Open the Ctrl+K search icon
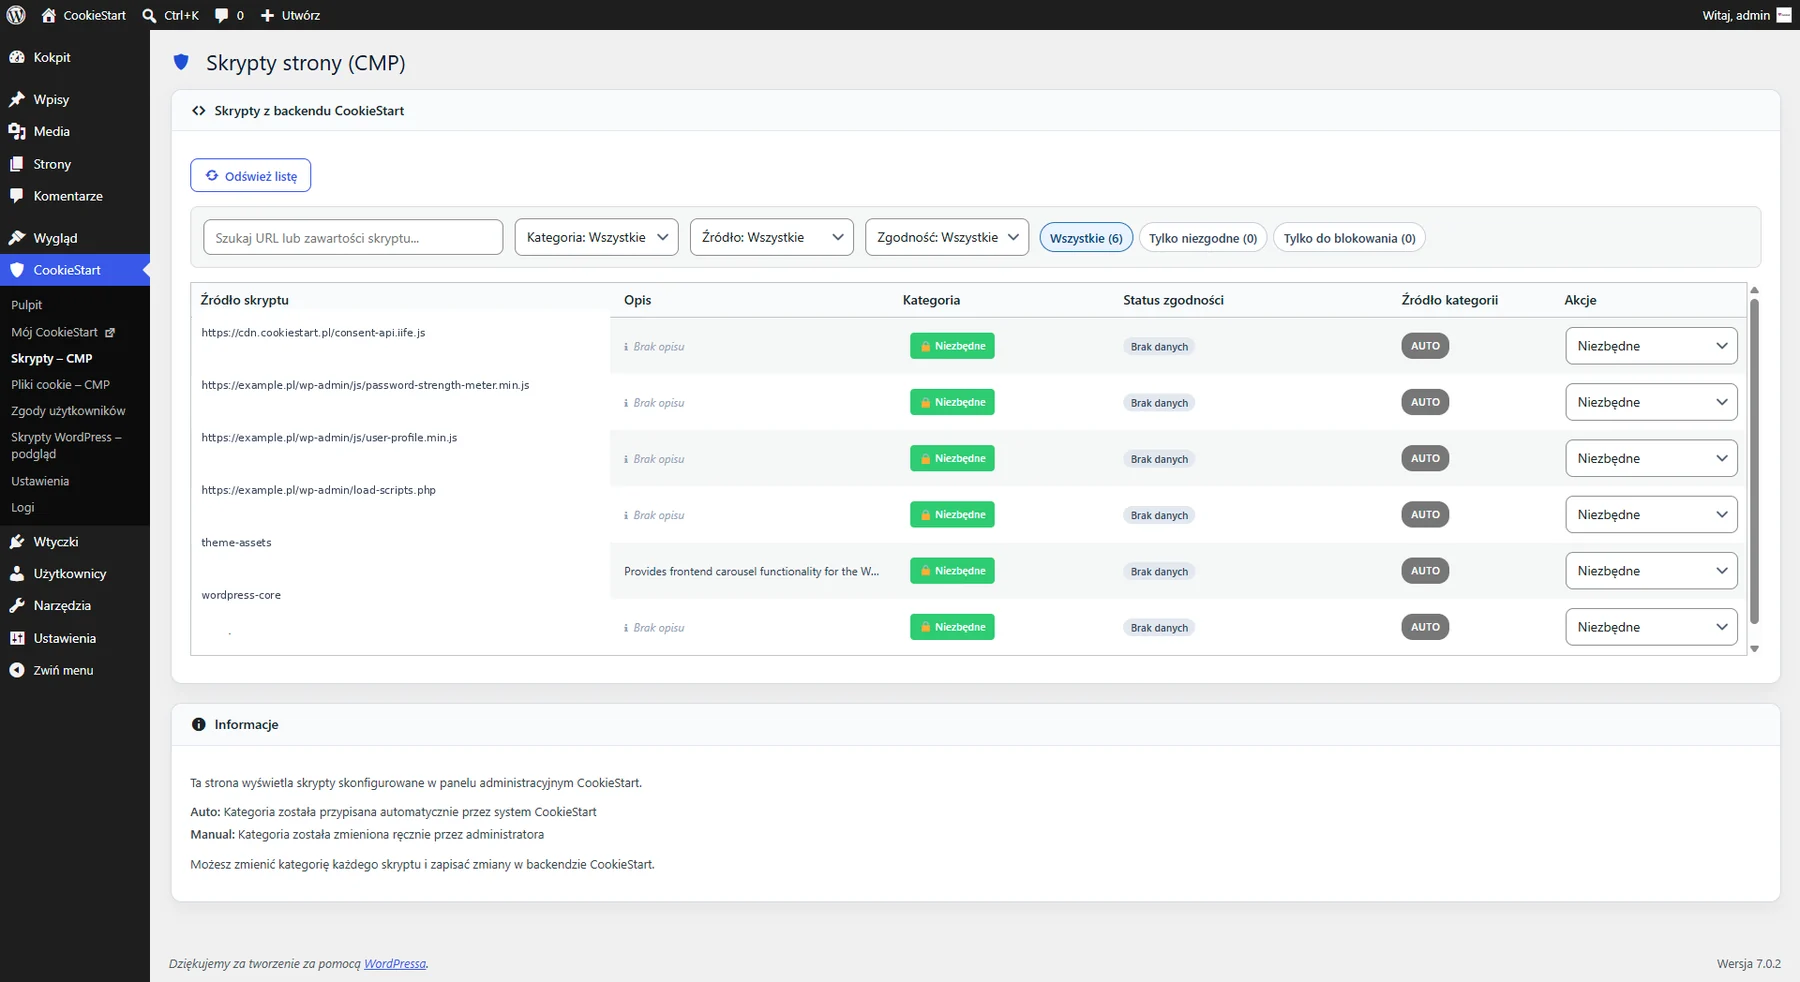Viewport: 1800px width, 982px height. (x=149, y=15)
